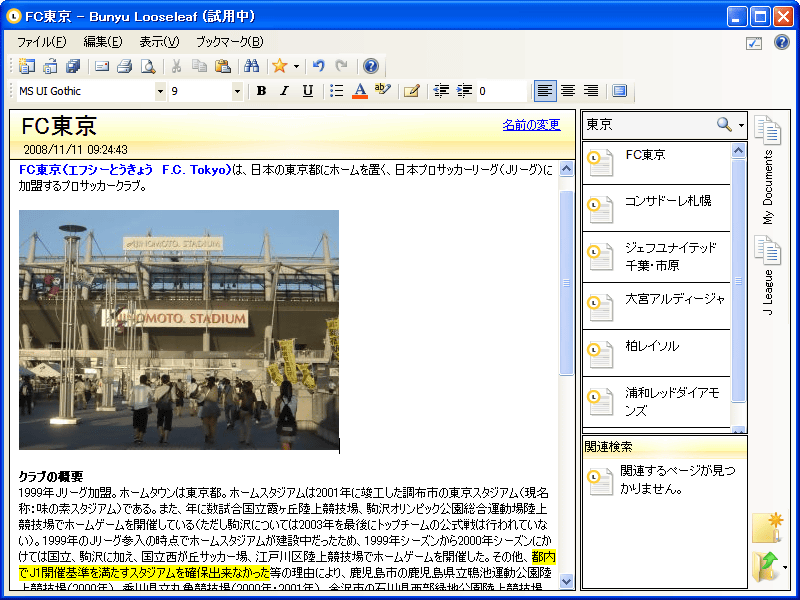
Task: Open the ファイル(F) menu
Action: (42, 42)
